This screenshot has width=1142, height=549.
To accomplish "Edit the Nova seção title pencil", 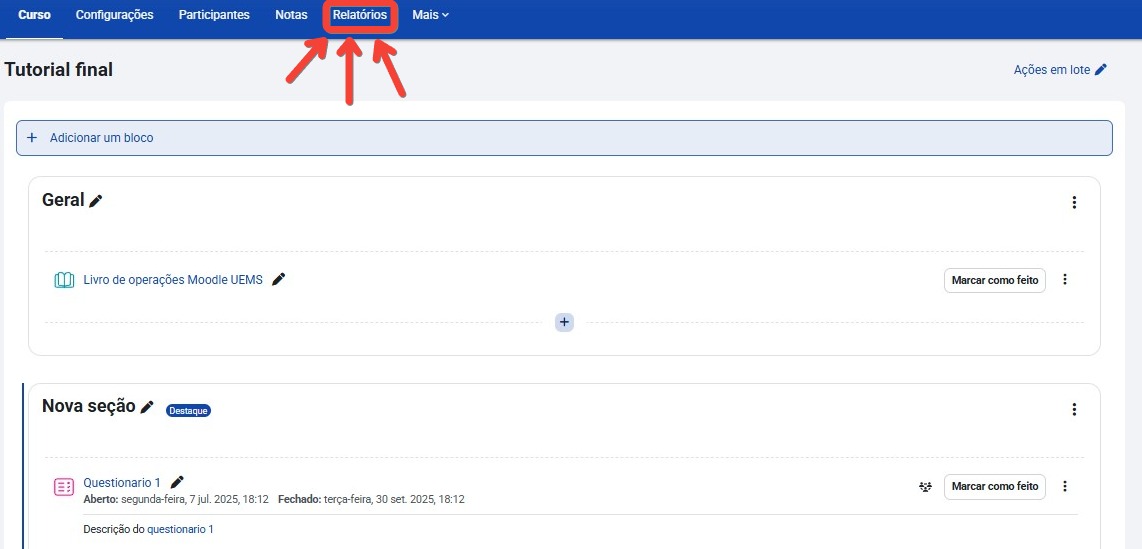I will 147,407.
